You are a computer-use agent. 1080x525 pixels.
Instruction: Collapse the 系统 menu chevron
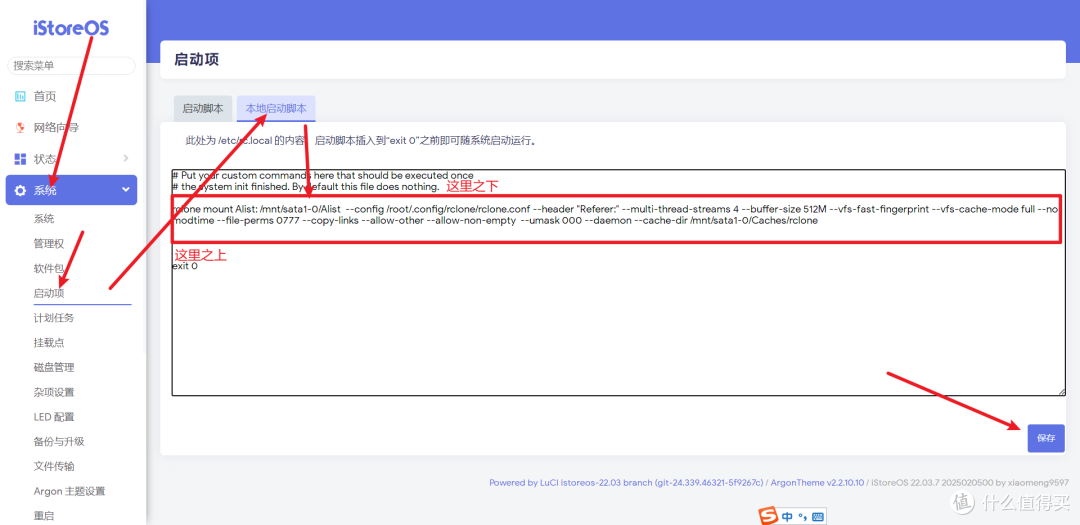coord(125,189)
